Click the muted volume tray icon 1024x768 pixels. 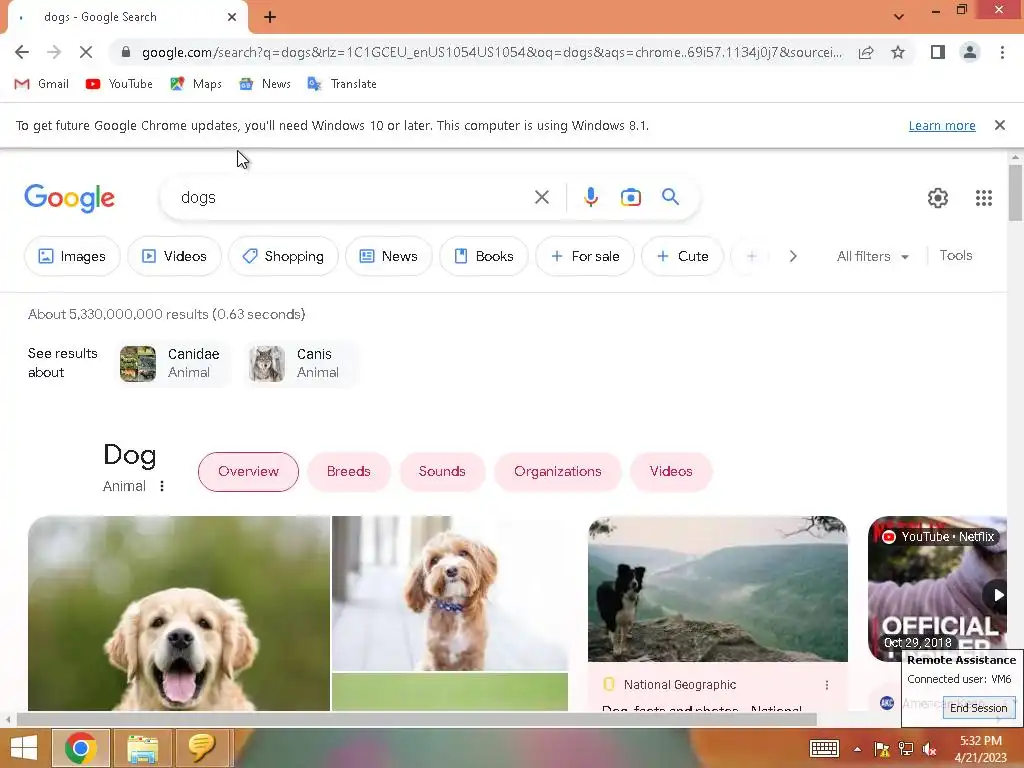pos(929,749)
